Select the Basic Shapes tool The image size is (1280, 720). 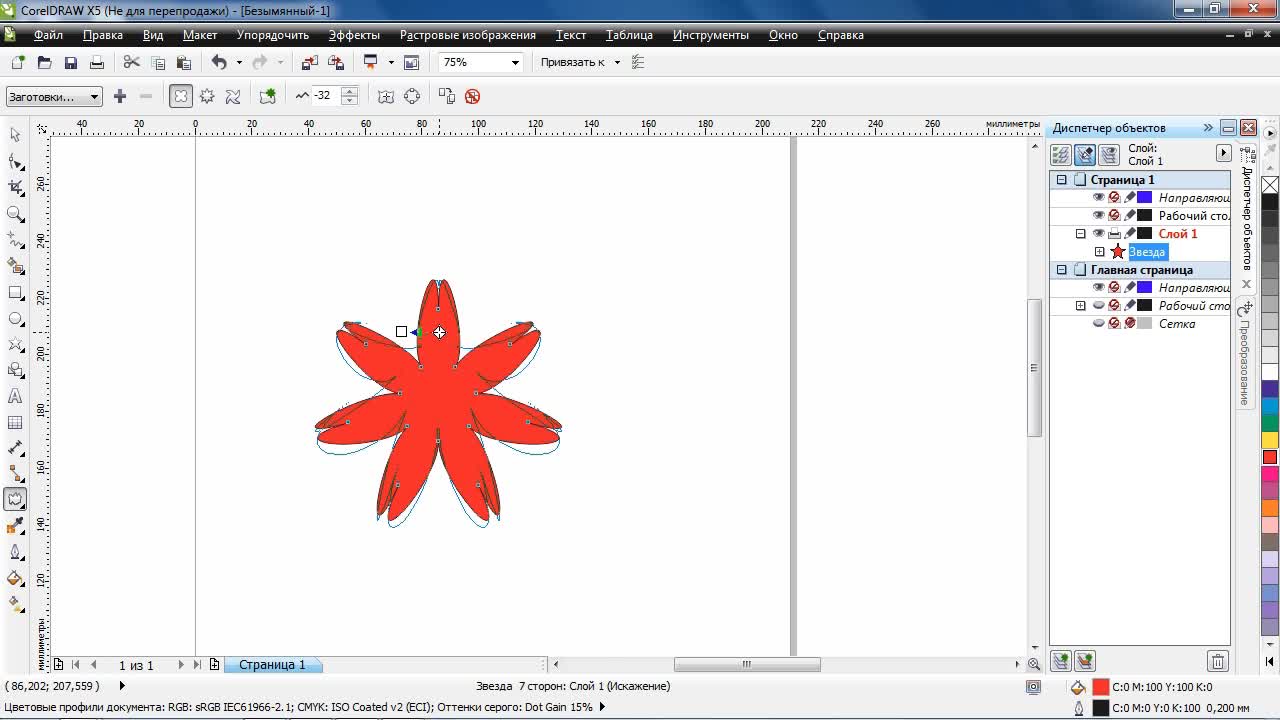15,371
